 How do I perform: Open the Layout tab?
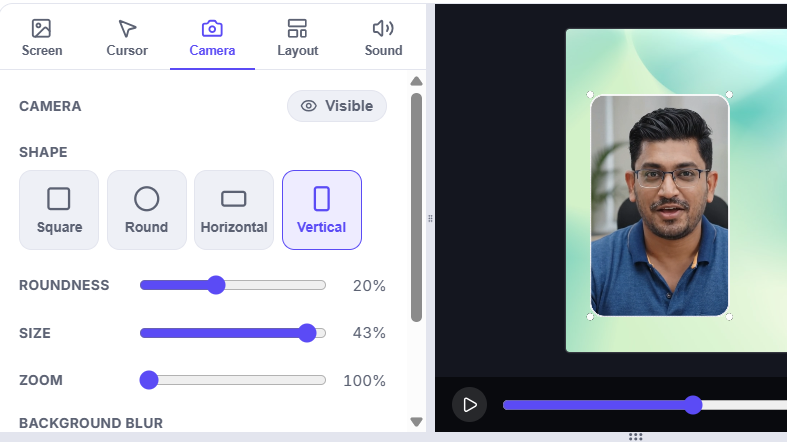coord(298,38)
